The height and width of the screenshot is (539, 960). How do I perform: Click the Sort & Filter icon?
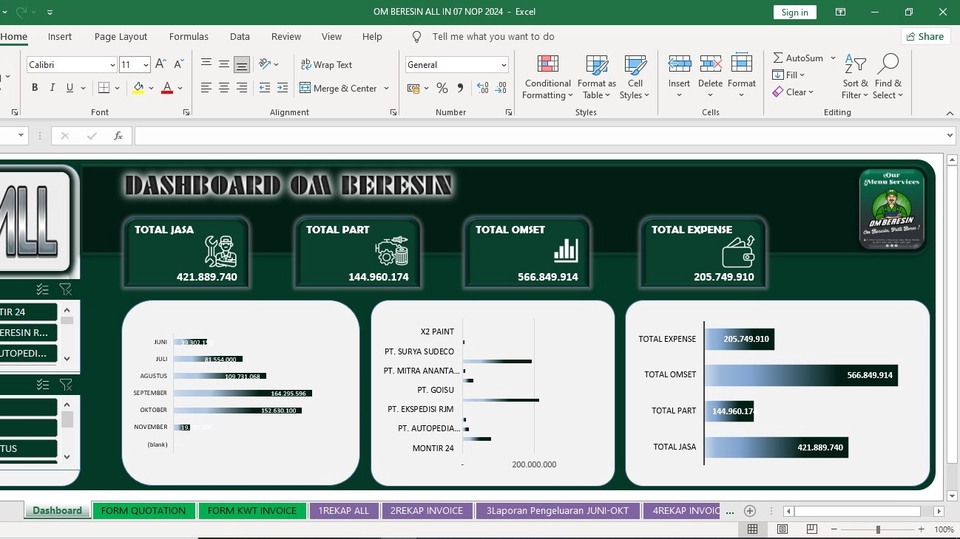[855, 65]
